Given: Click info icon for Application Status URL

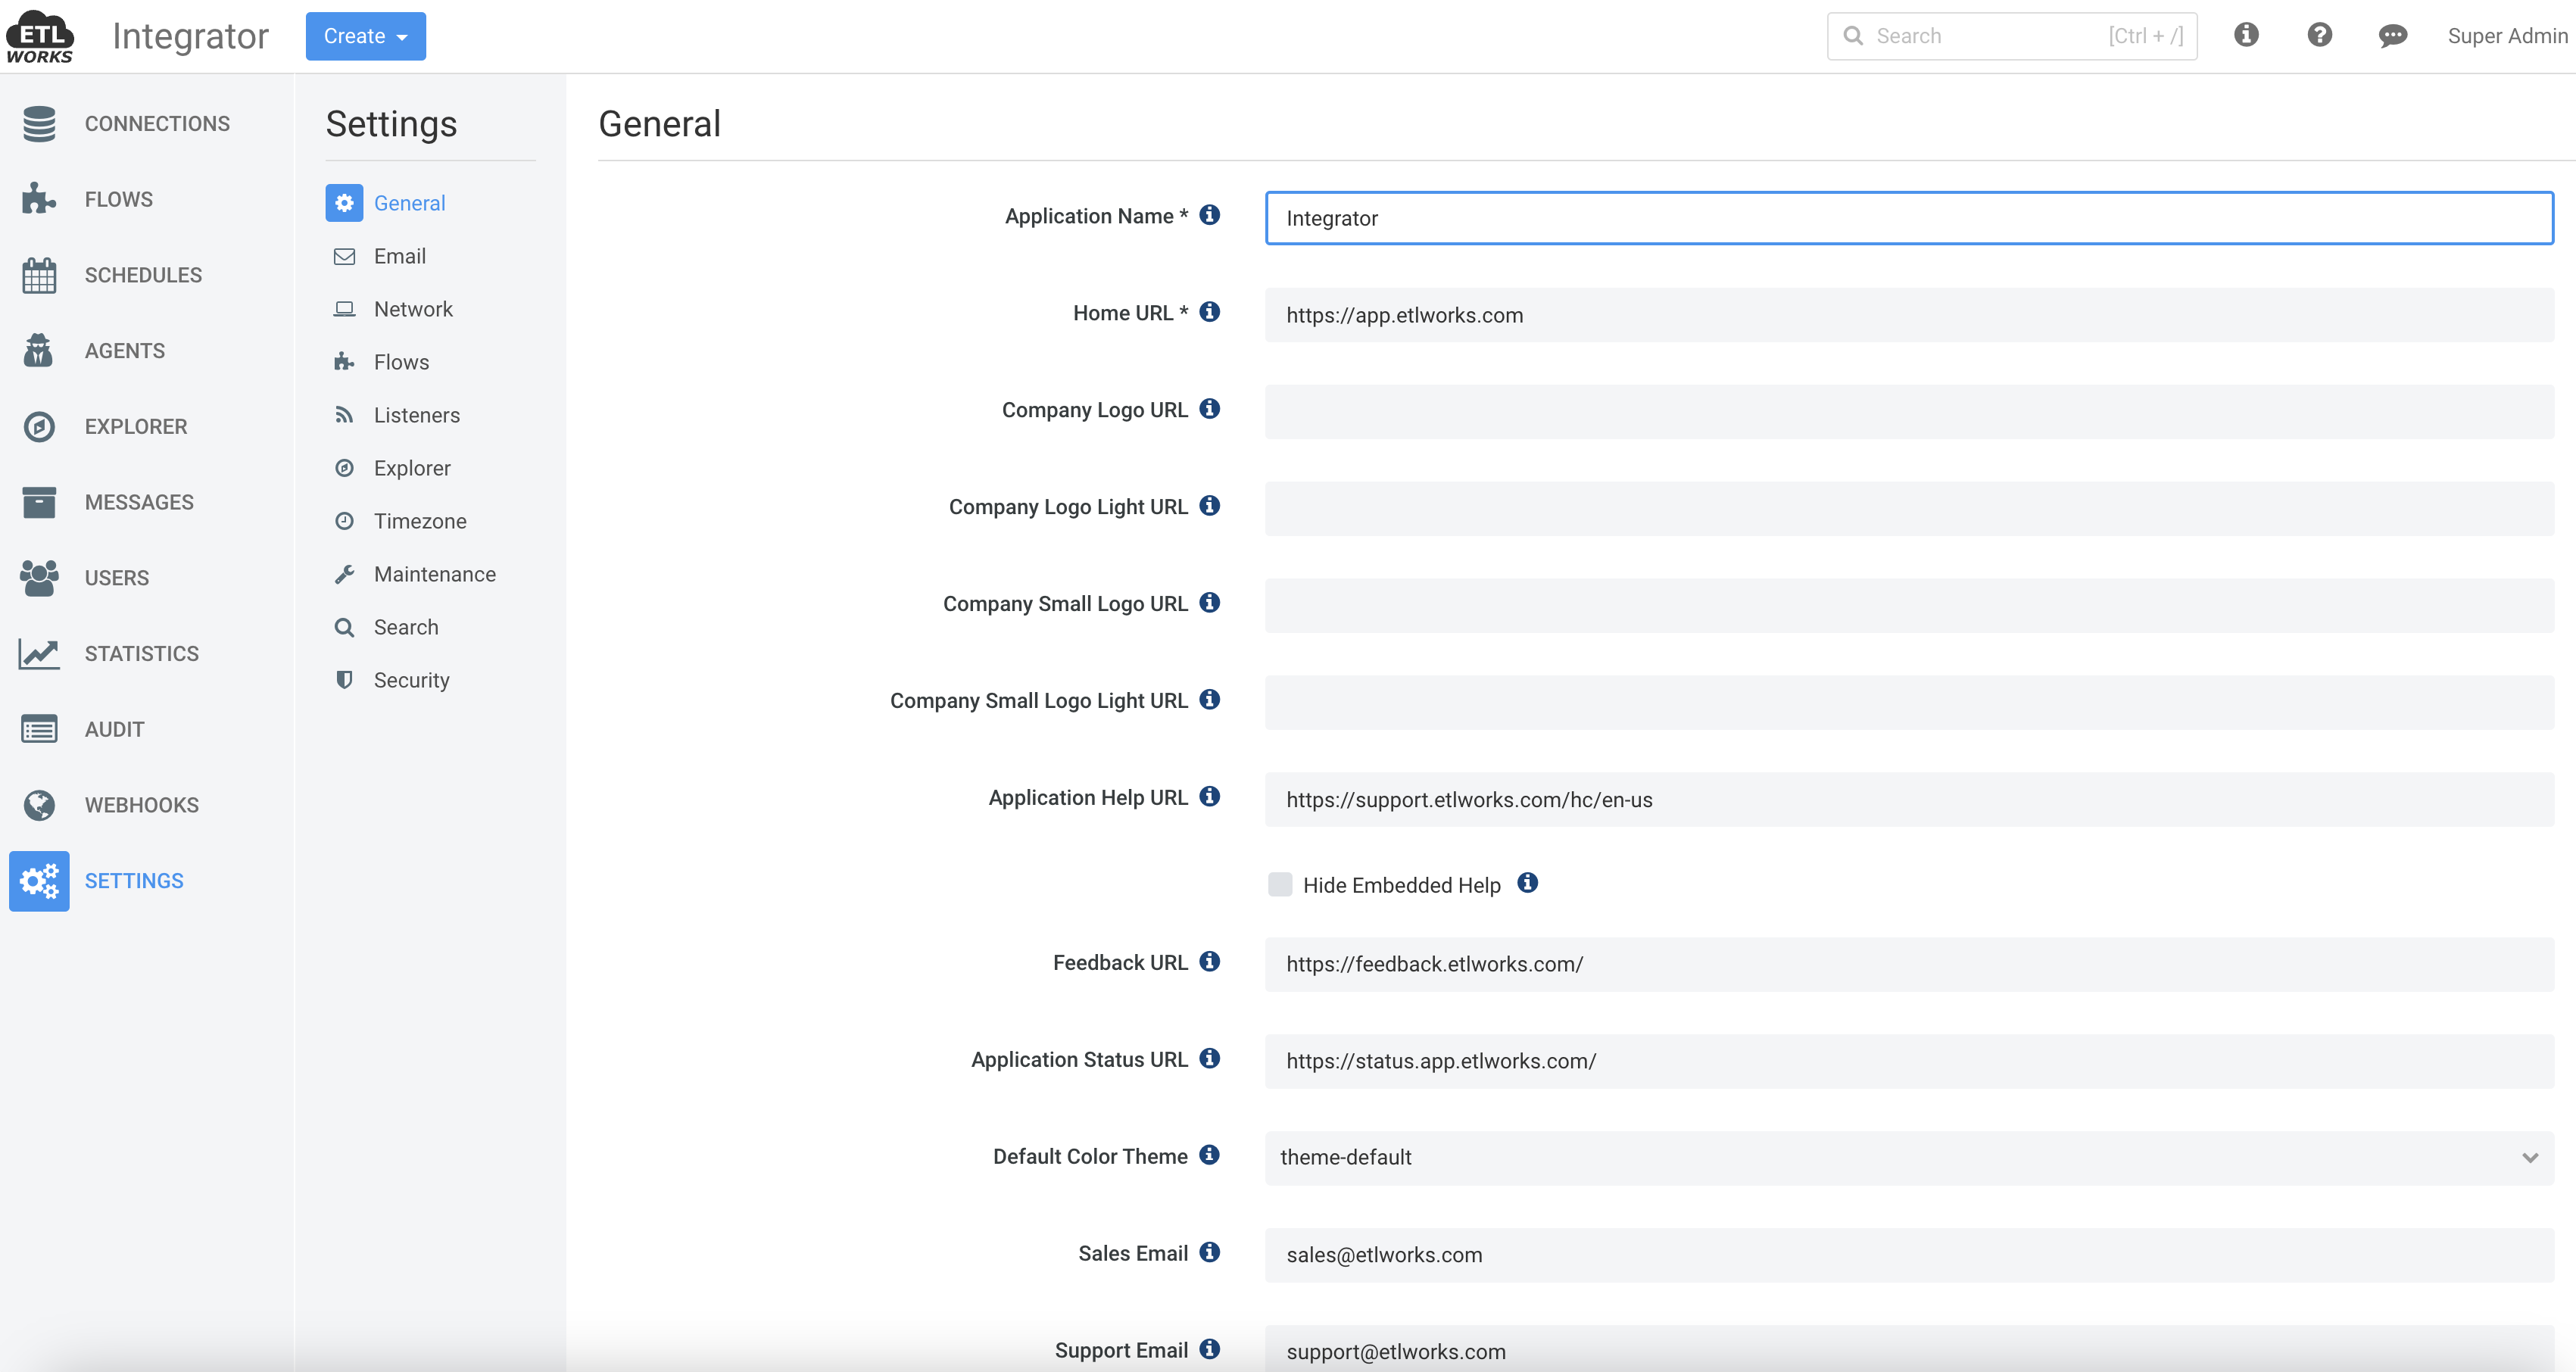Looking at the screenshot, I should tap(1209, 1059).
